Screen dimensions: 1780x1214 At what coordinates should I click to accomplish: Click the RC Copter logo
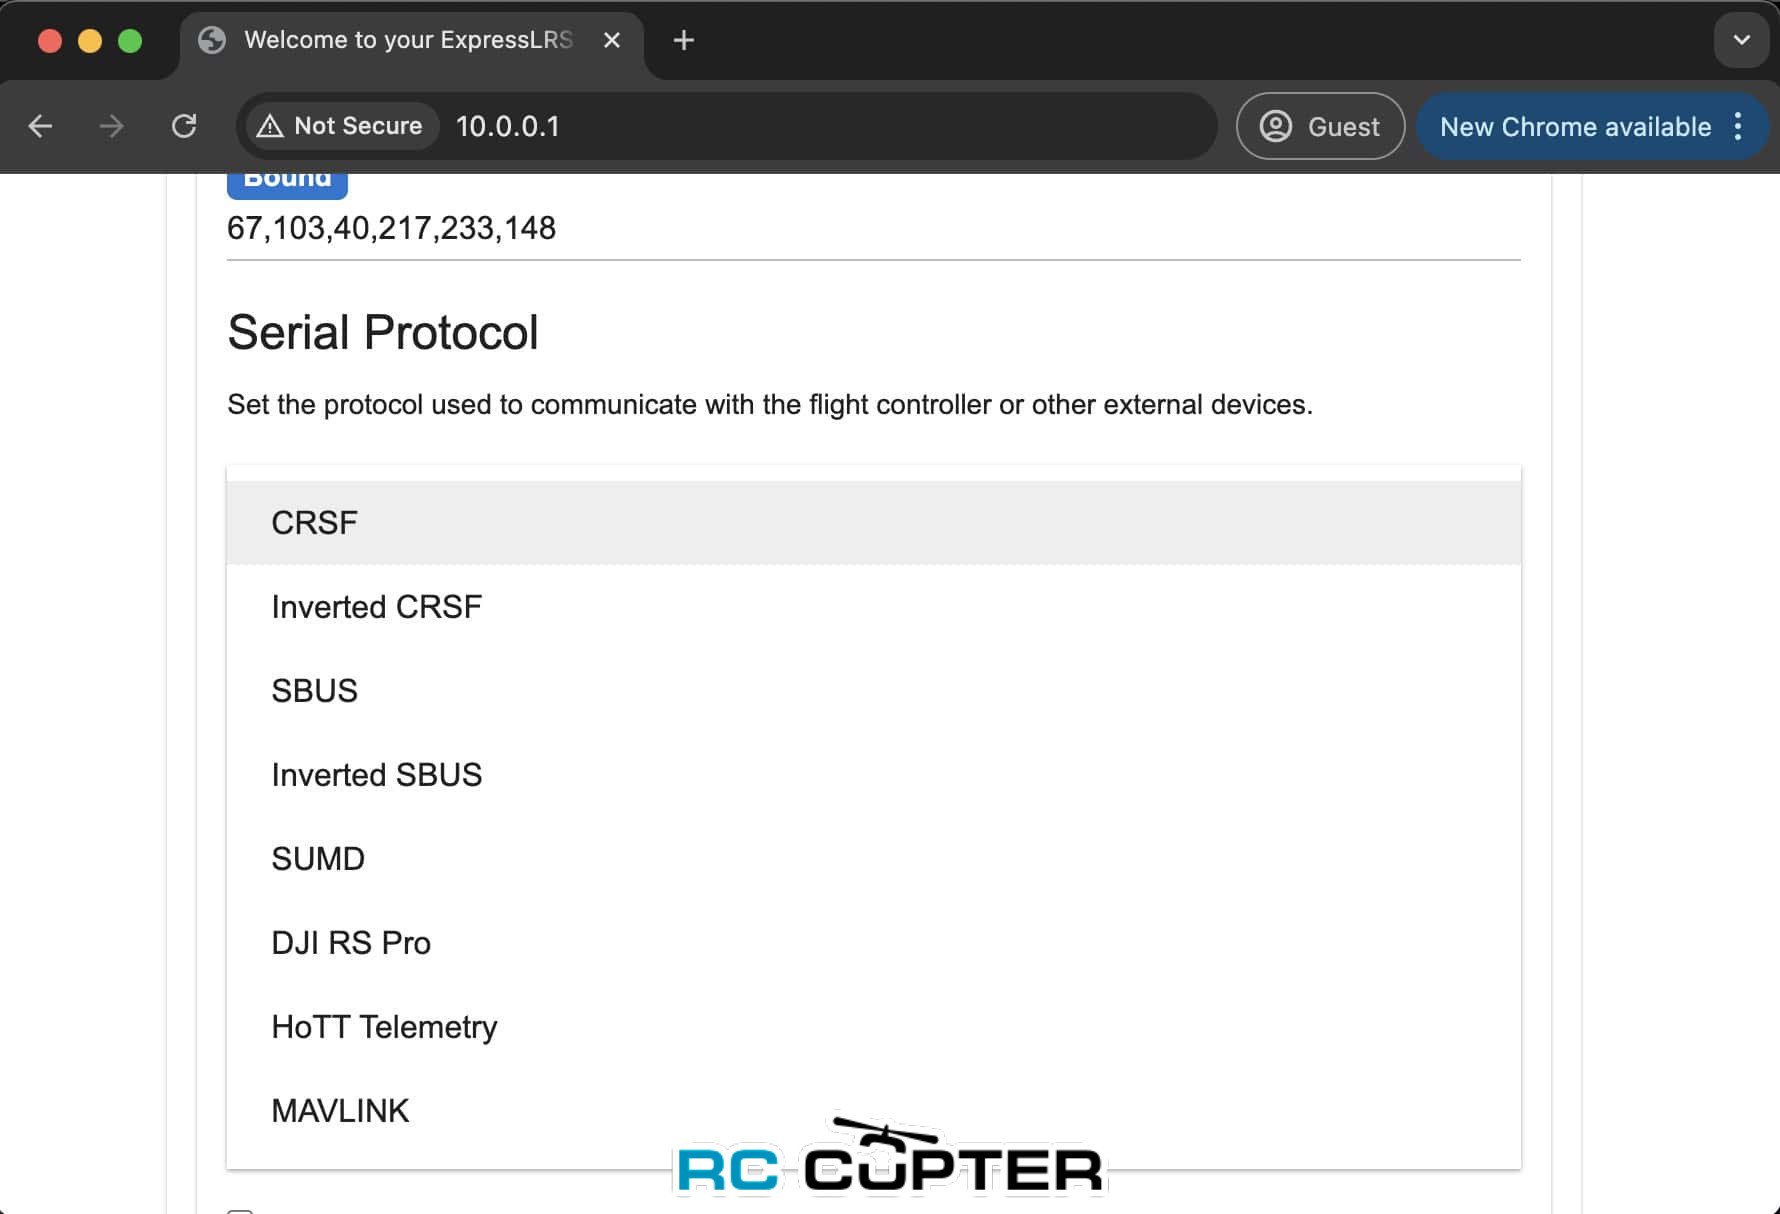pyautogui.click(x=890, y=1160)
